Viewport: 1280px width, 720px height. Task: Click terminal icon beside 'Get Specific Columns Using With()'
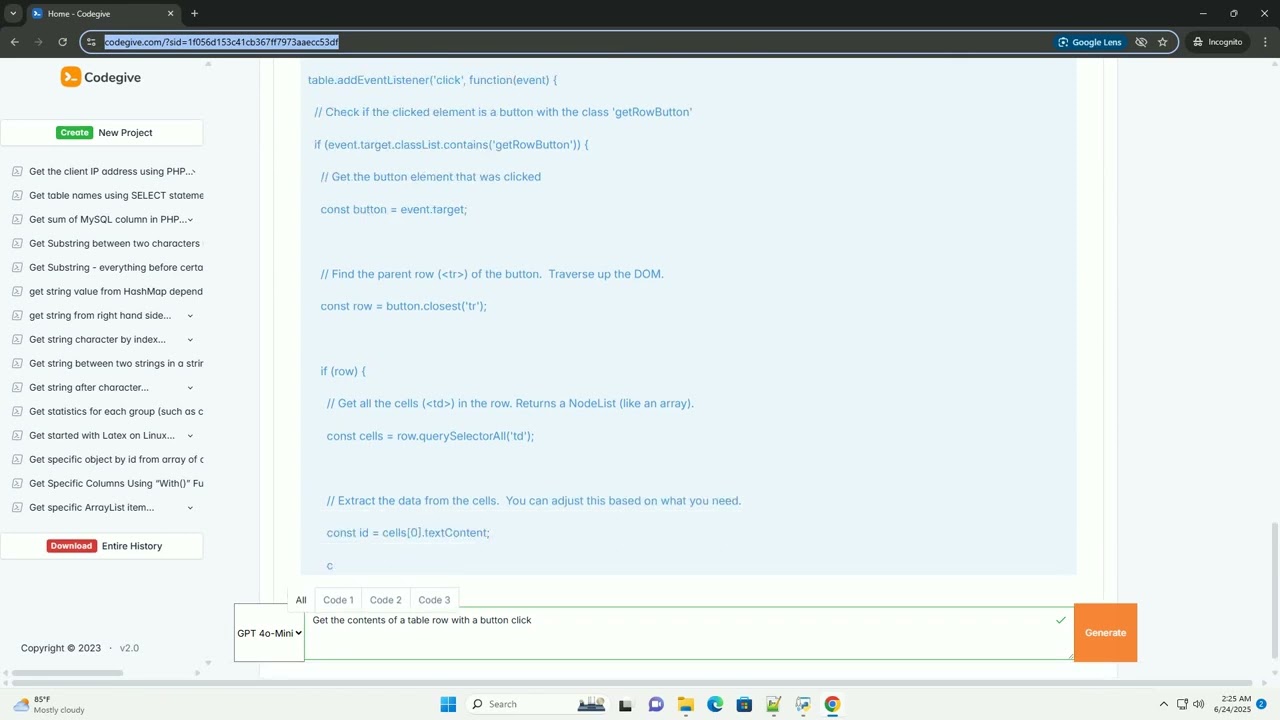pyautogui.click(x=17, y=483)
